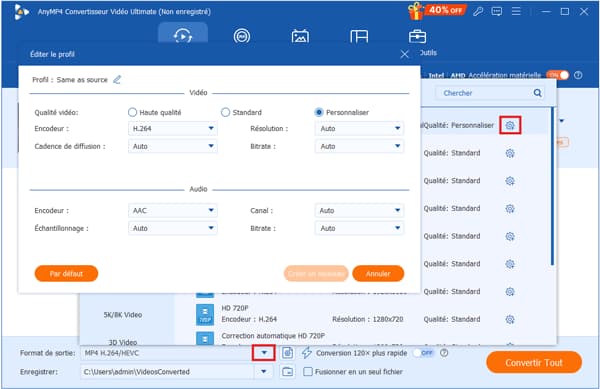Click the save path VideosConverted field
600x389 pixels.
[x=168, y=371]
